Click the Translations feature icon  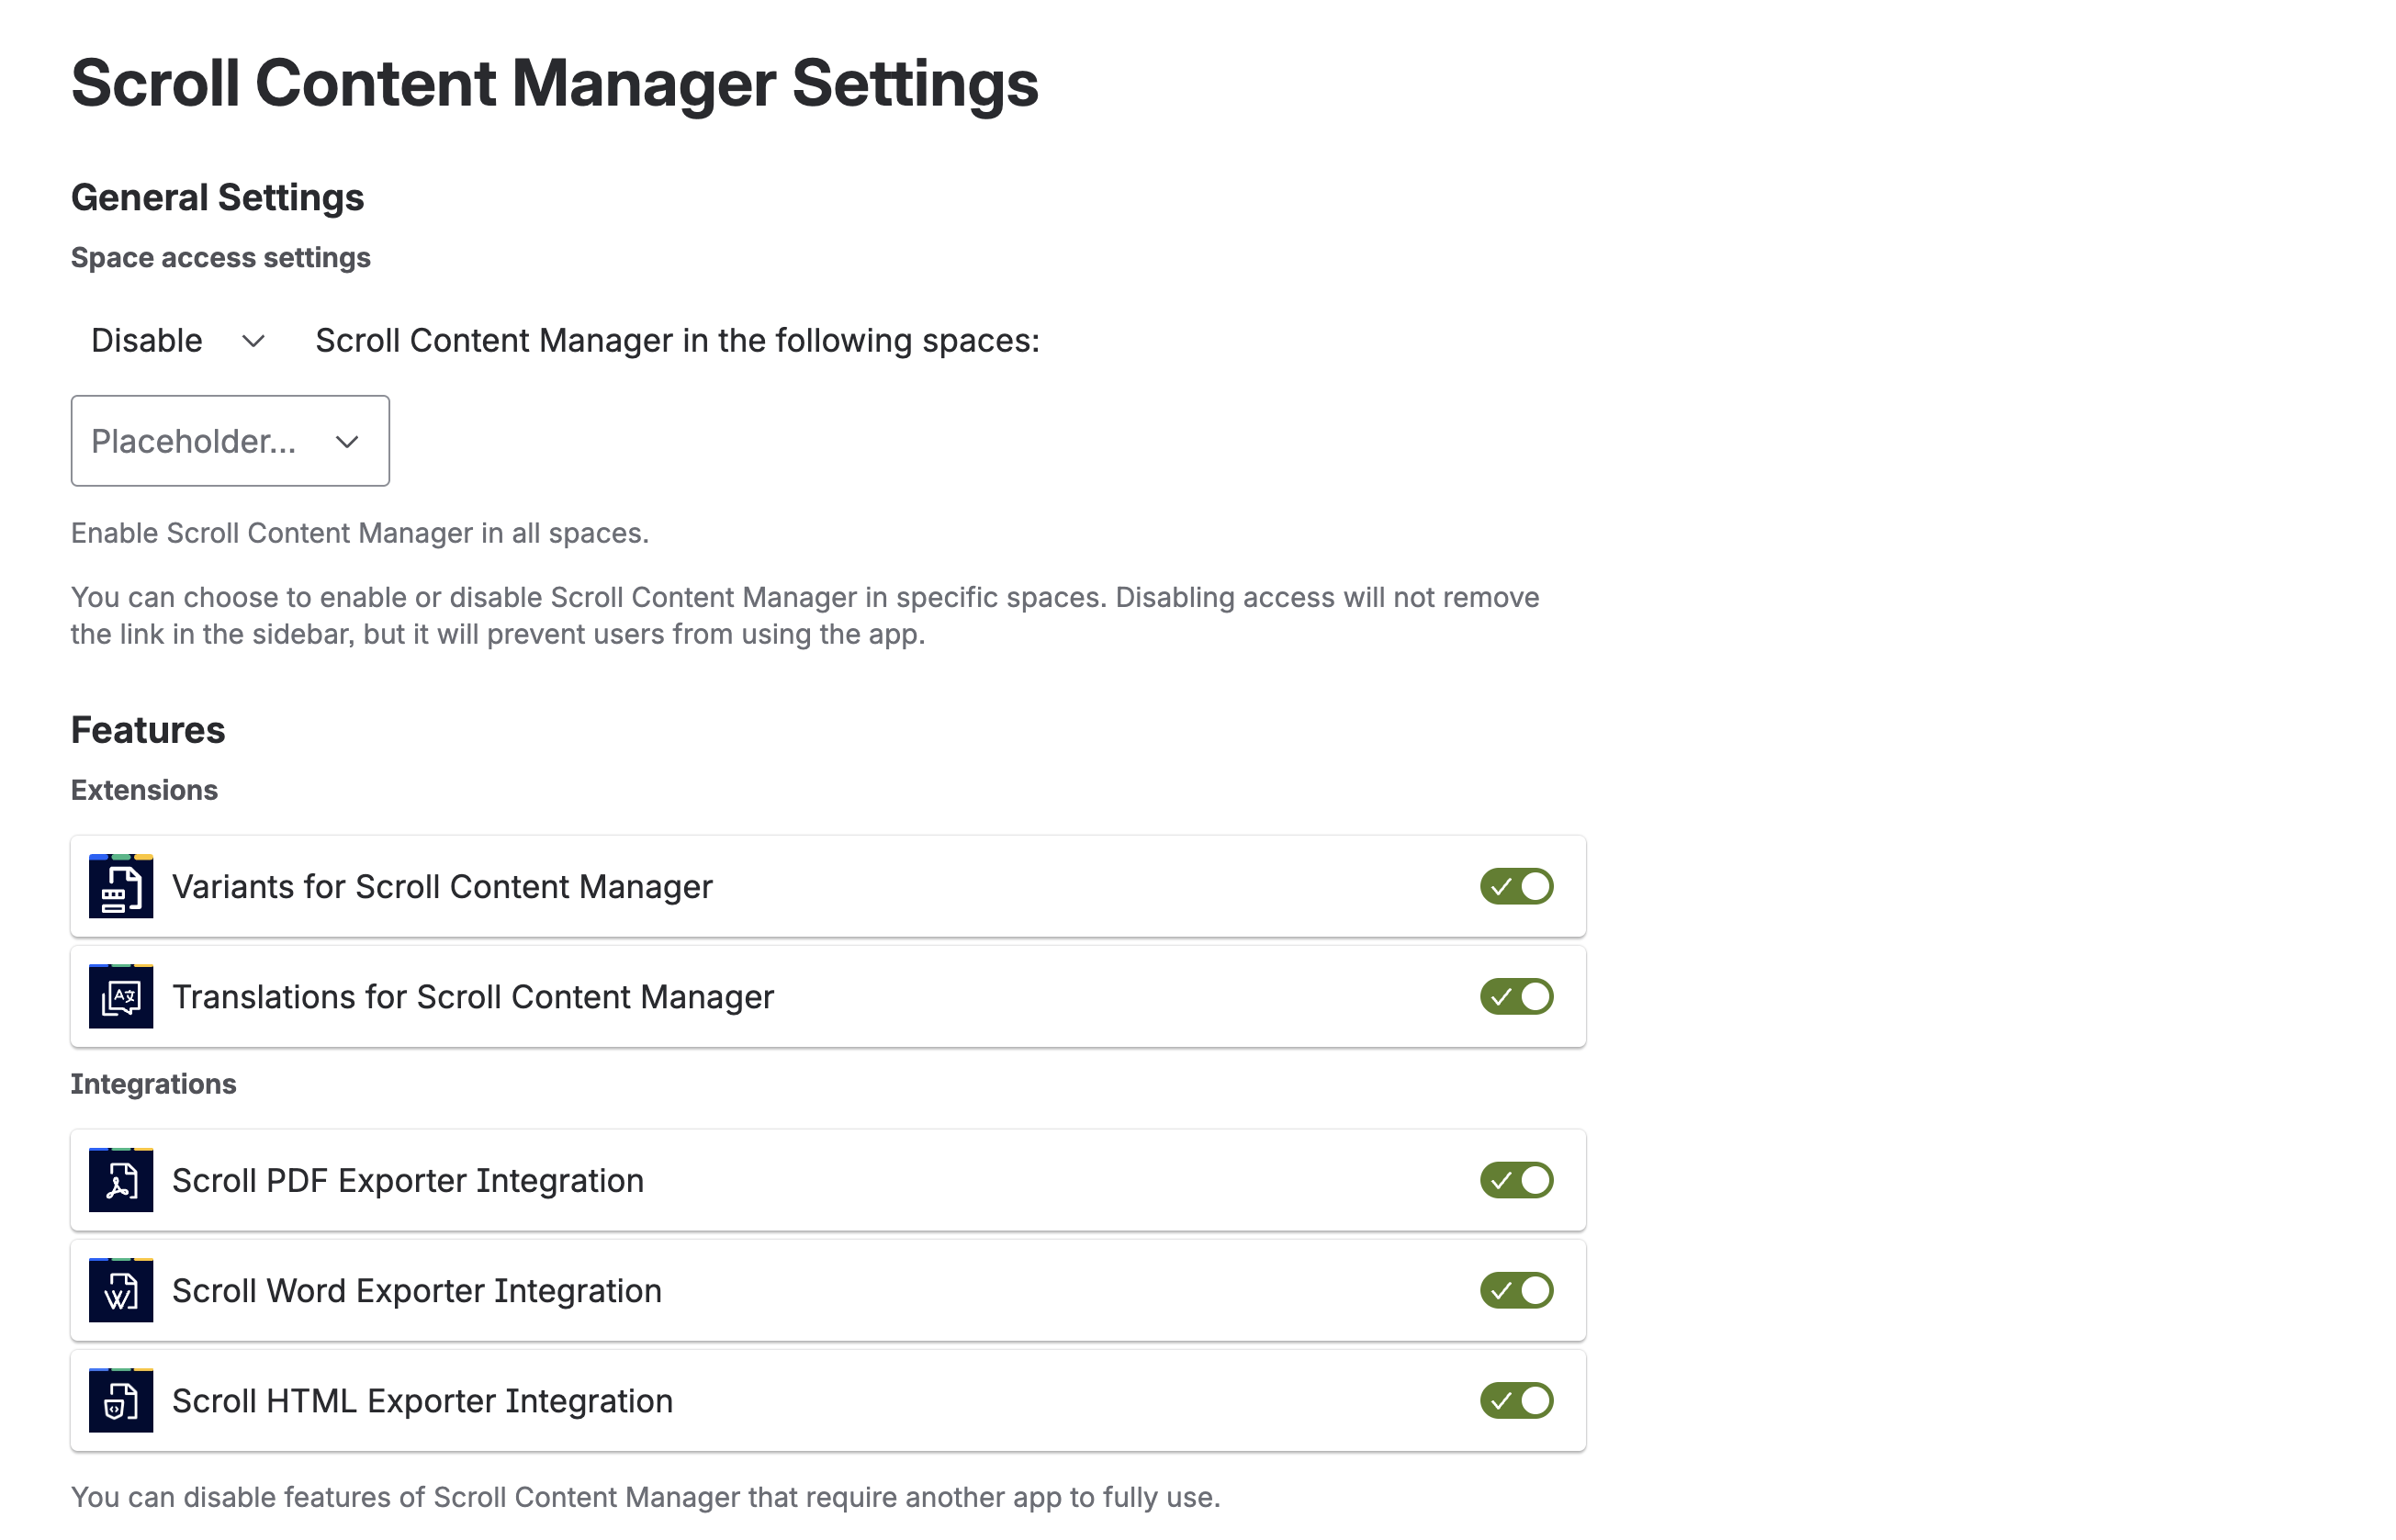[x=119, y=996]
